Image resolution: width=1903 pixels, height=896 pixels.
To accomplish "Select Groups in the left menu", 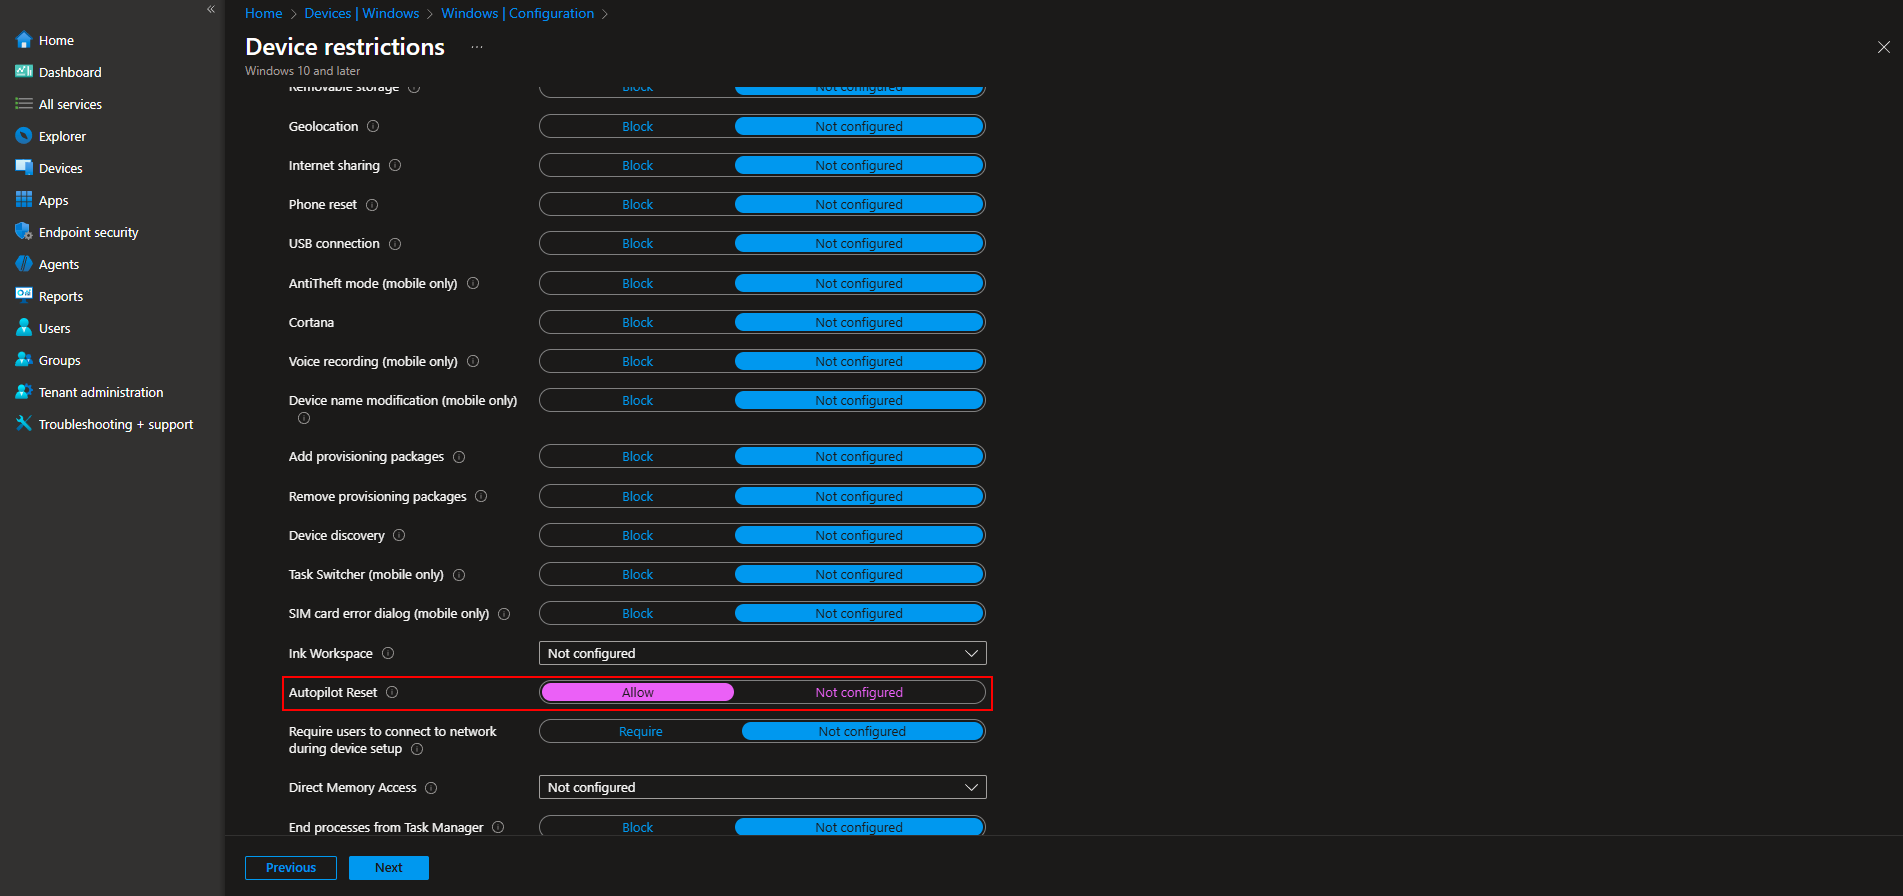I will pos(59,360).
